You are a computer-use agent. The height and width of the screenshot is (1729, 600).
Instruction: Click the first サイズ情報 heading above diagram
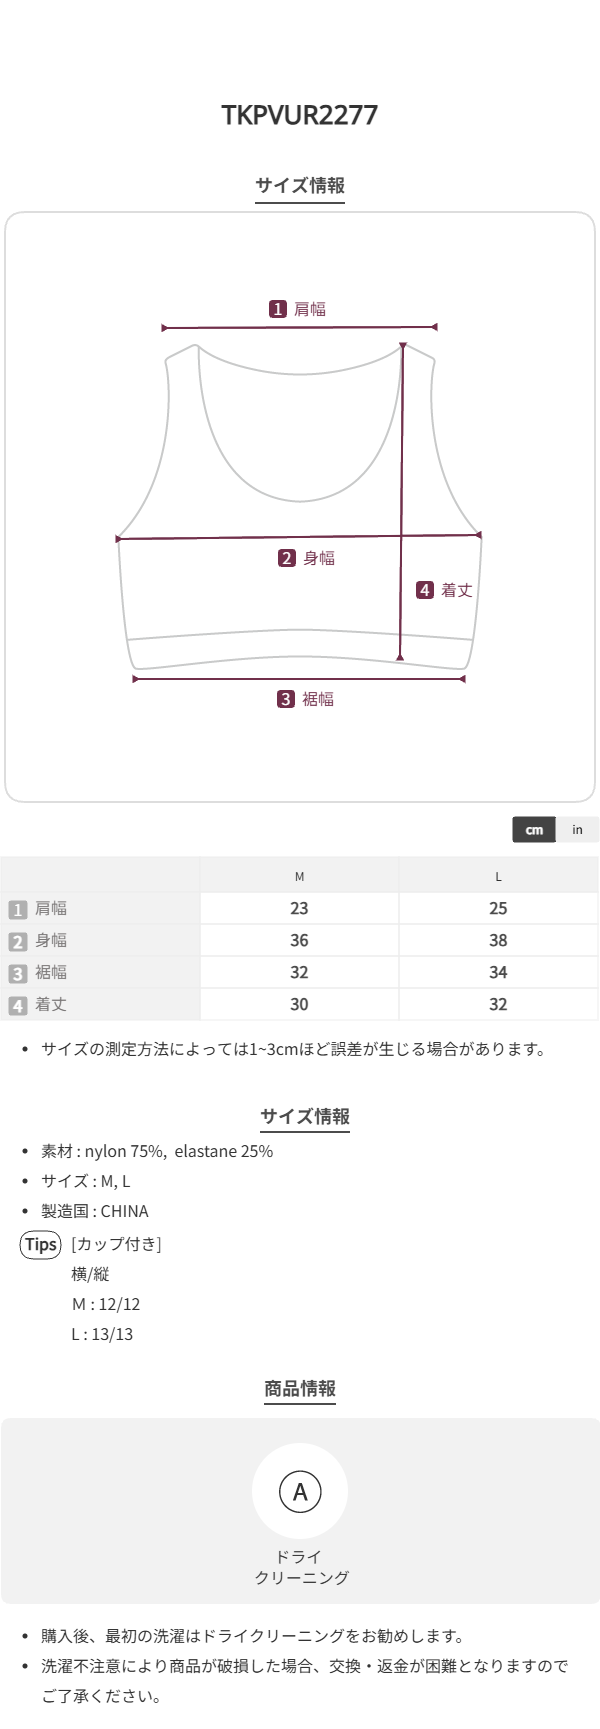pos(300,185)
